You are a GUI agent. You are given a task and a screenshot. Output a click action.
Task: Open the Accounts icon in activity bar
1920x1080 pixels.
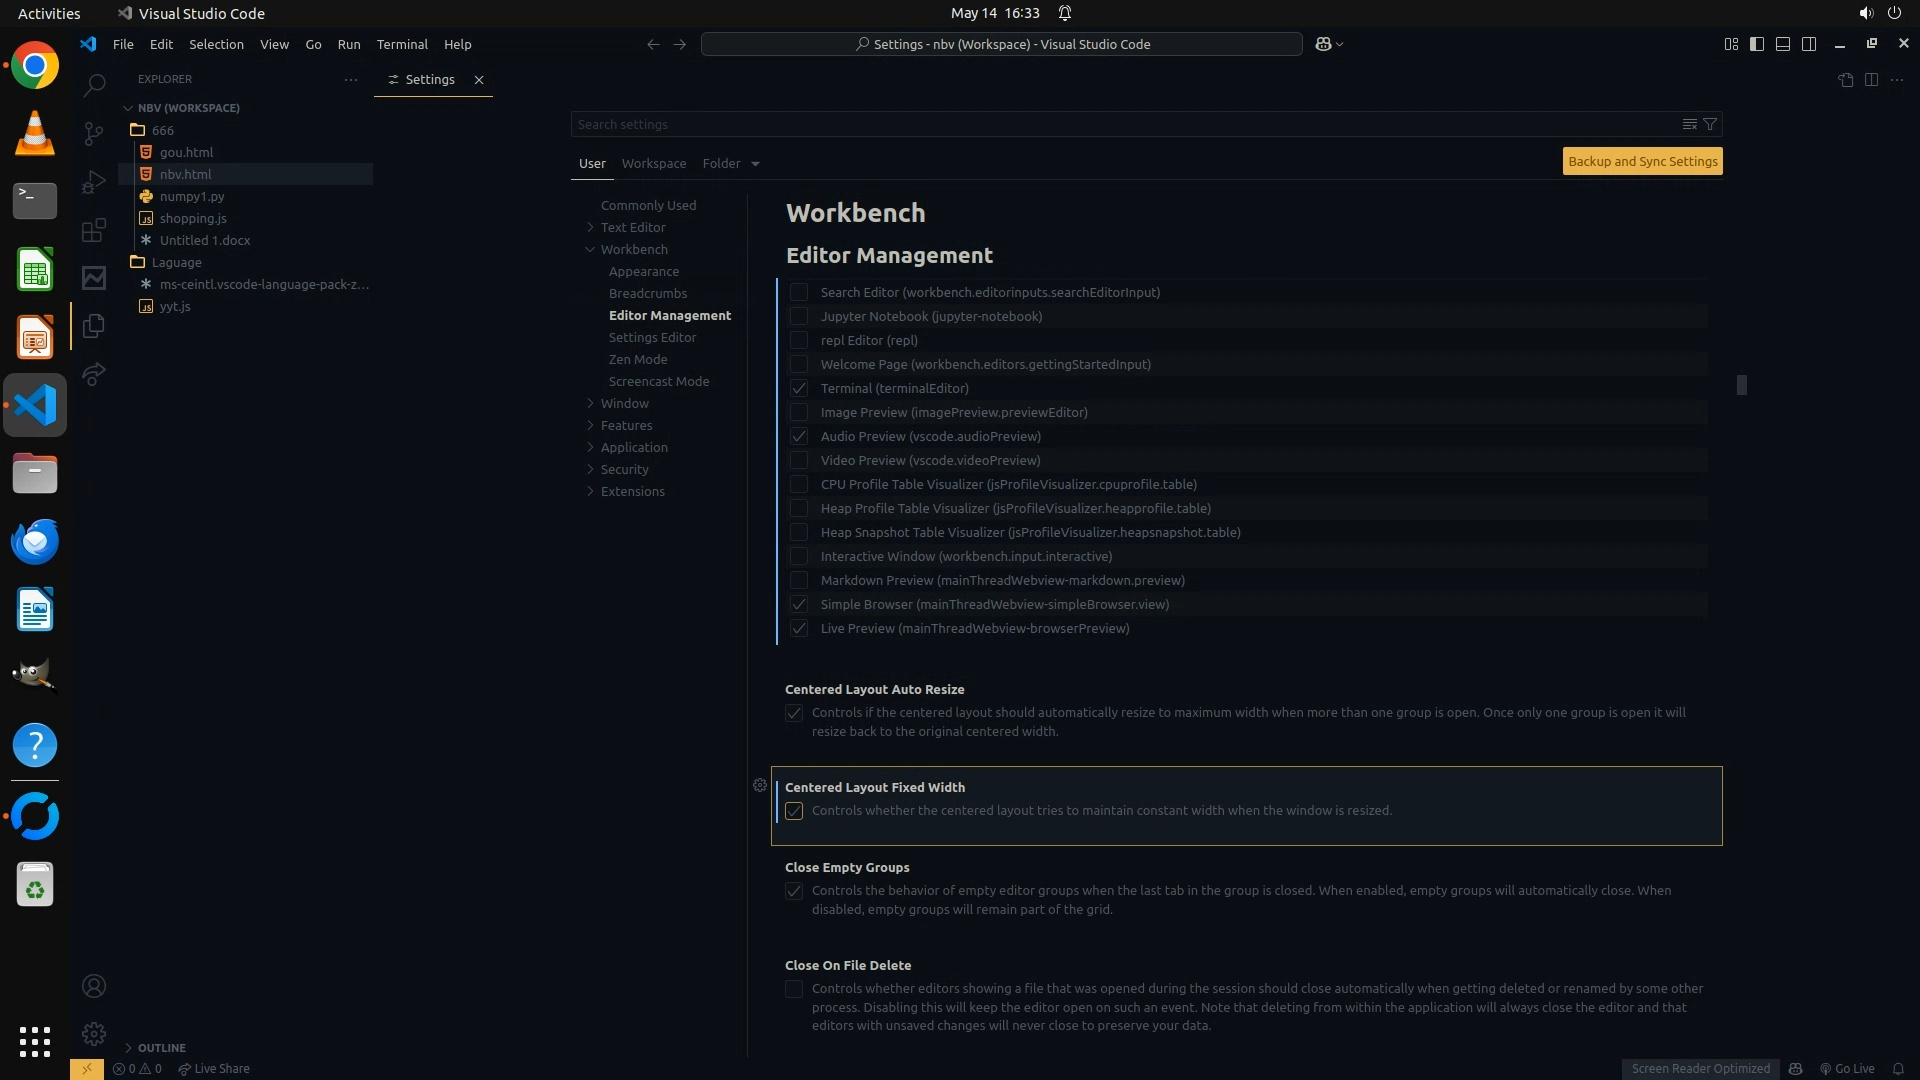click(x=94, y=986)
